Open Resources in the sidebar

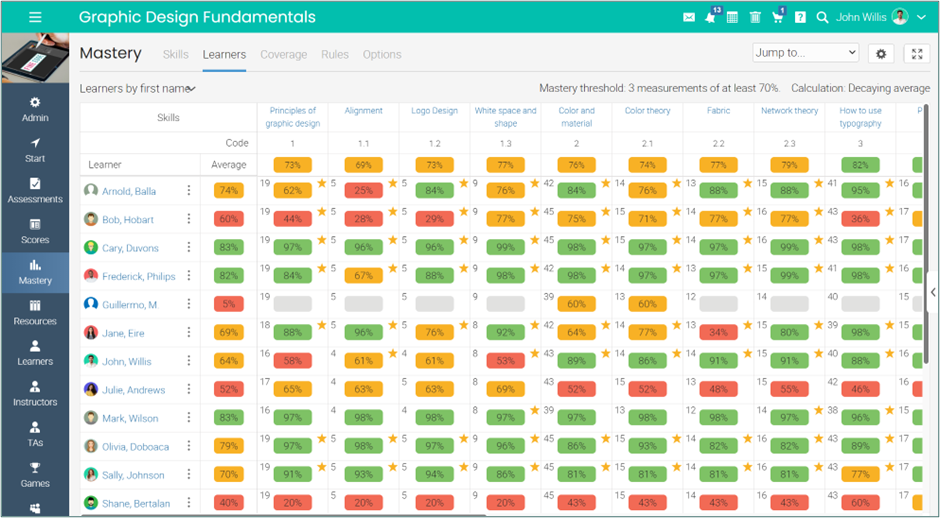[35, 313]
